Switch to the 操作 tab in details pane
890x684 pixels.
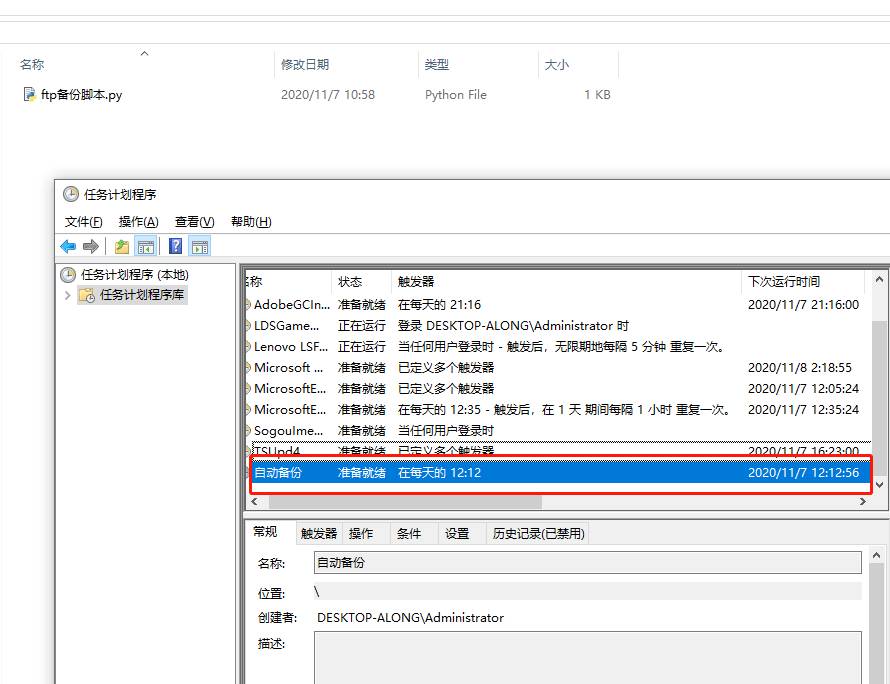tap(361, 534)
